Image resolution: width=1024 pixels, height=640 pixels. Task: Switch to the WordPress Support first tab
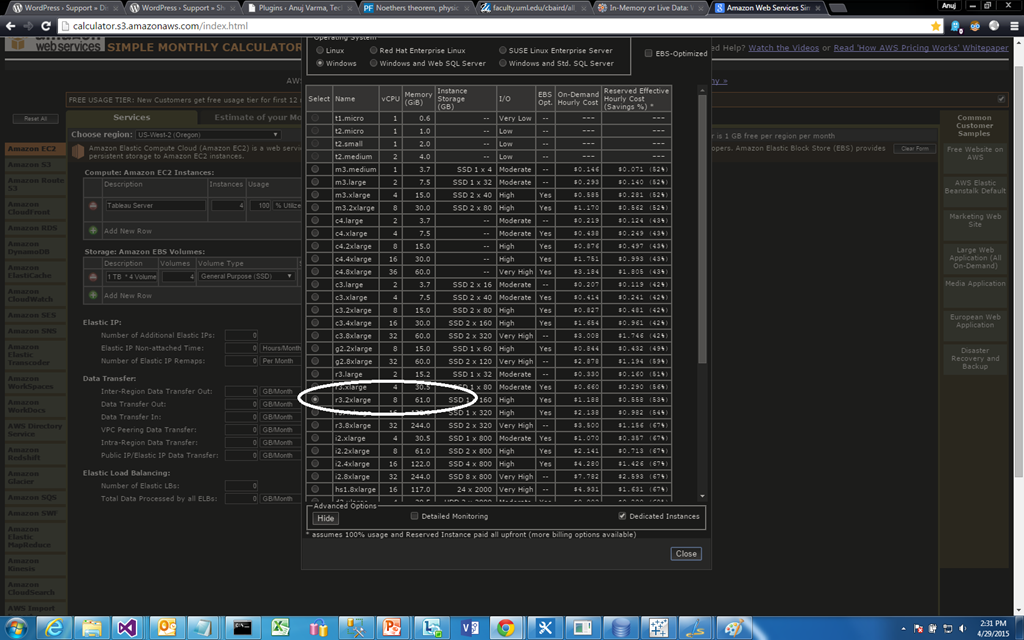pyautogui.click(x=63, y=8)
